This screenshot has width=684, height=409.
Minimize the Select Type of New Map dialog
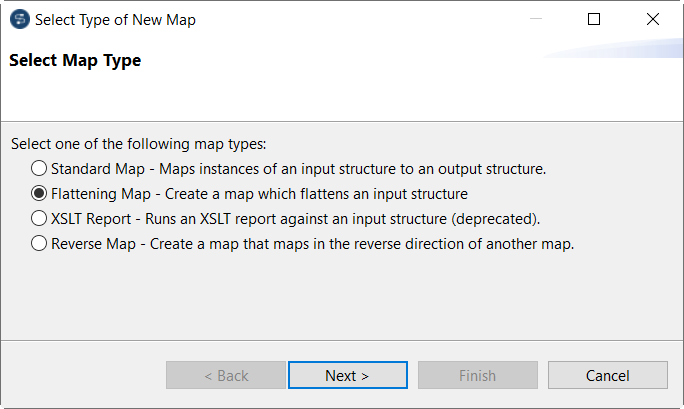(537, 19)
